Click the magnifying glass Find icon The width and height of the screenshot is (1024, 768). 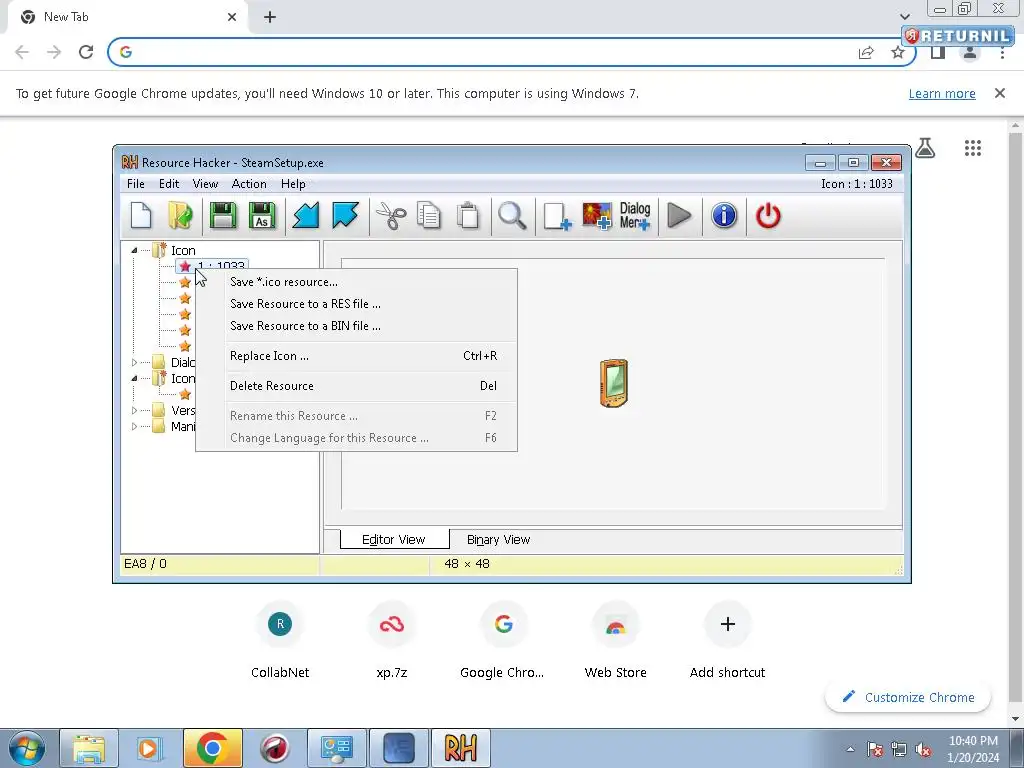point(512,216)
